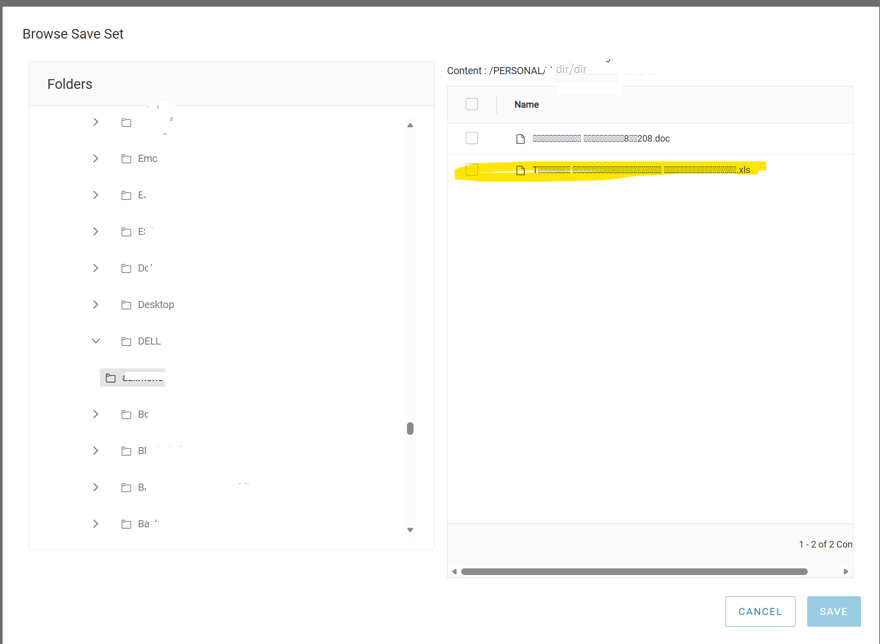Select the DELL folder label

pyautogui.click(x=149, y=341)
